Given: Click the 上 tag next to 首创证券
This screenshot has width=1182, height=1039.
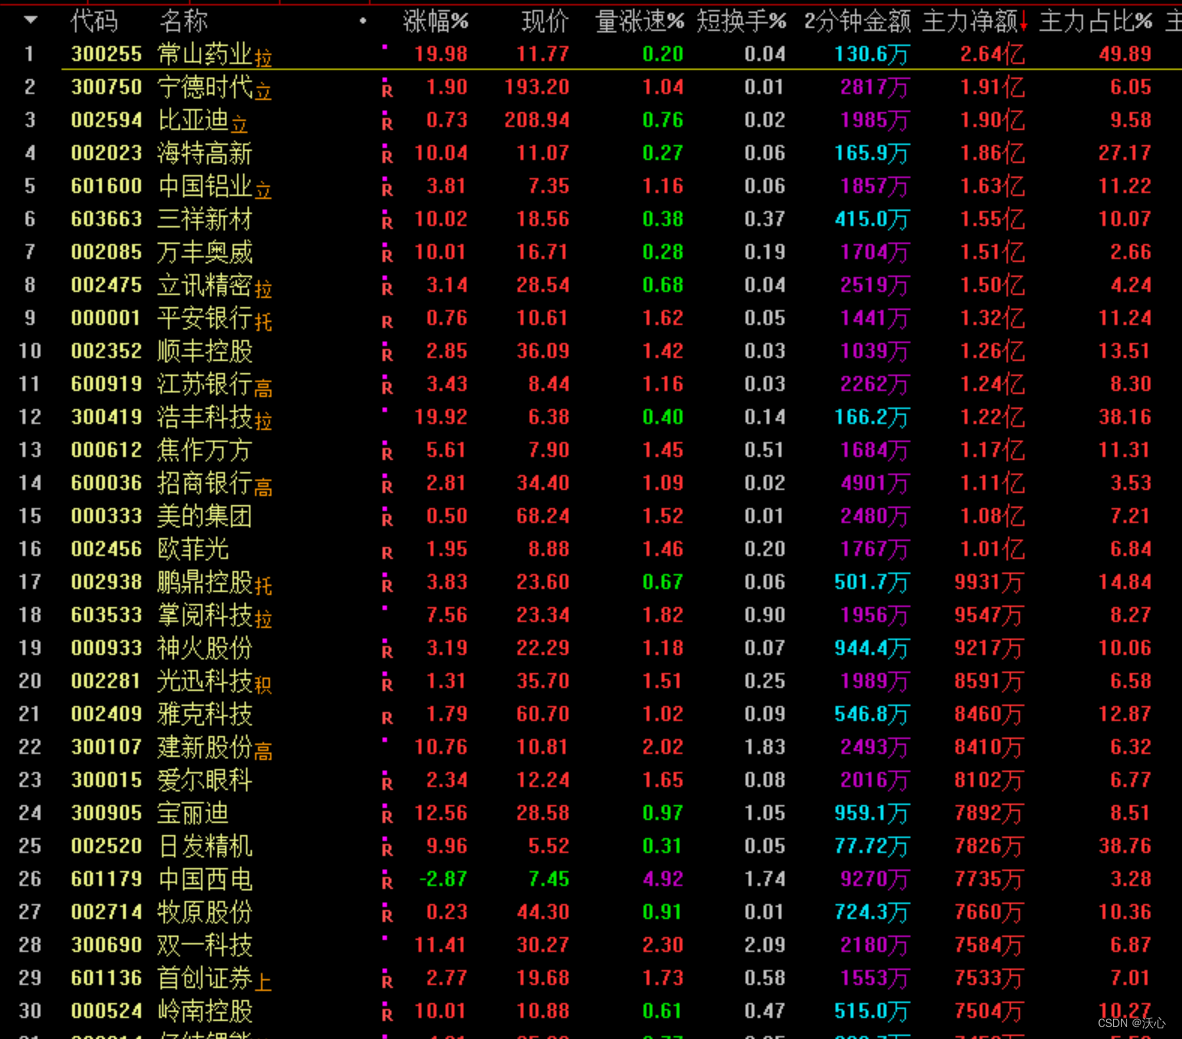Looking at the screenshot, I should pos(263,982).
